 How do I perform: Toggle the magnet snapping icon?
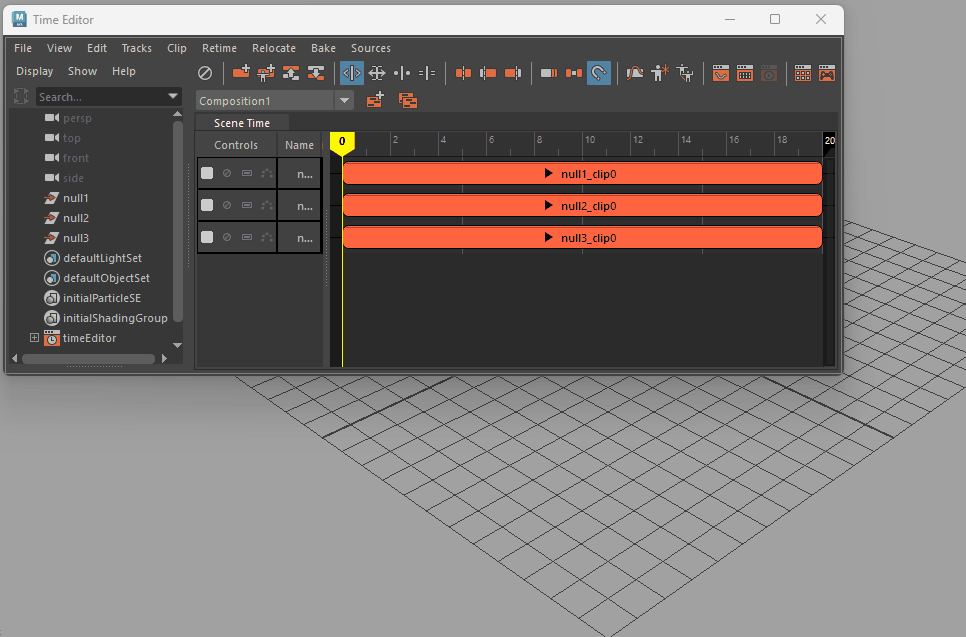click(x=598, y=73)
